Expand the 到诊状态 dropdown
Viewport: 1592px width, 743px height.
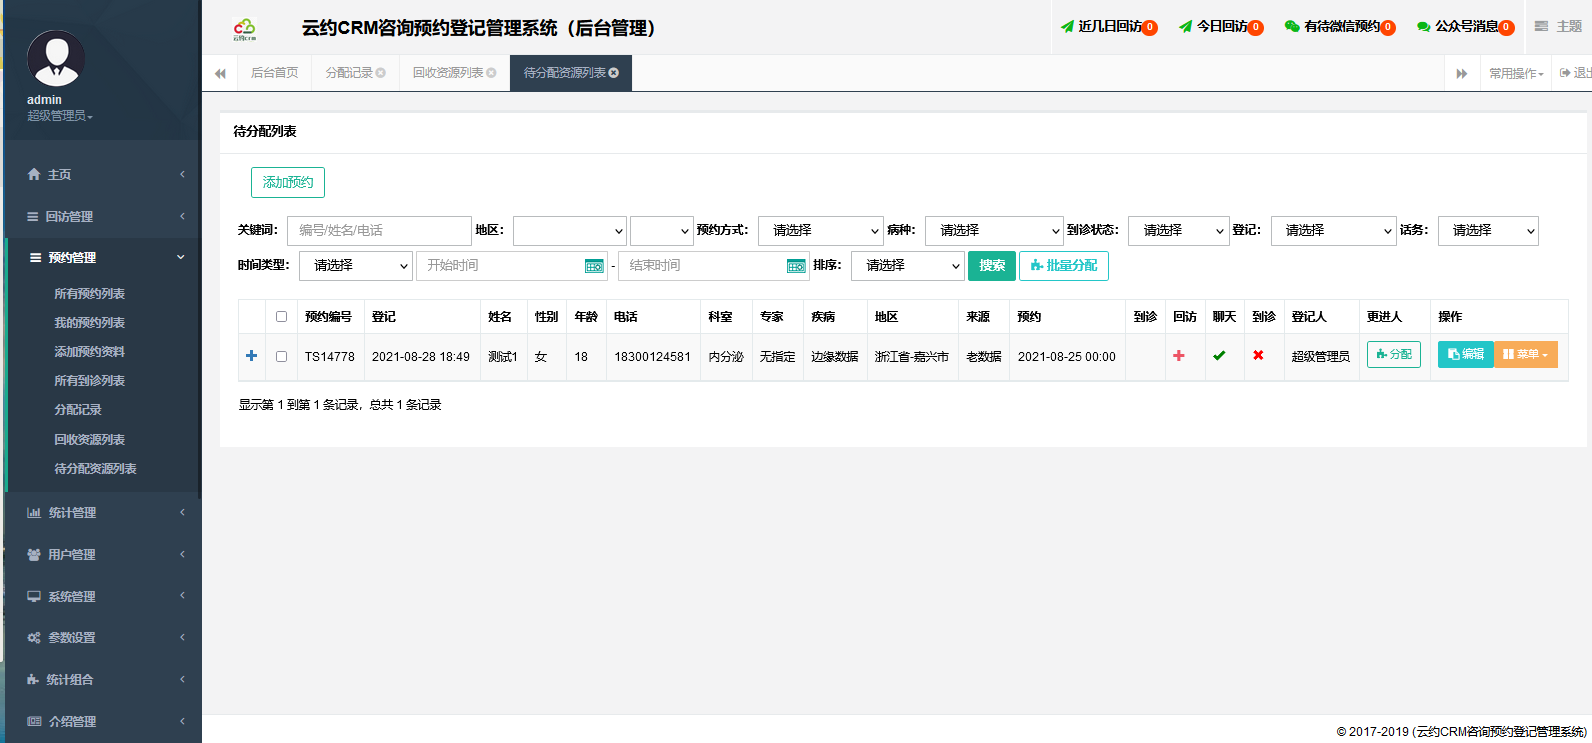pyautogui.click(x=1178, y=231)
